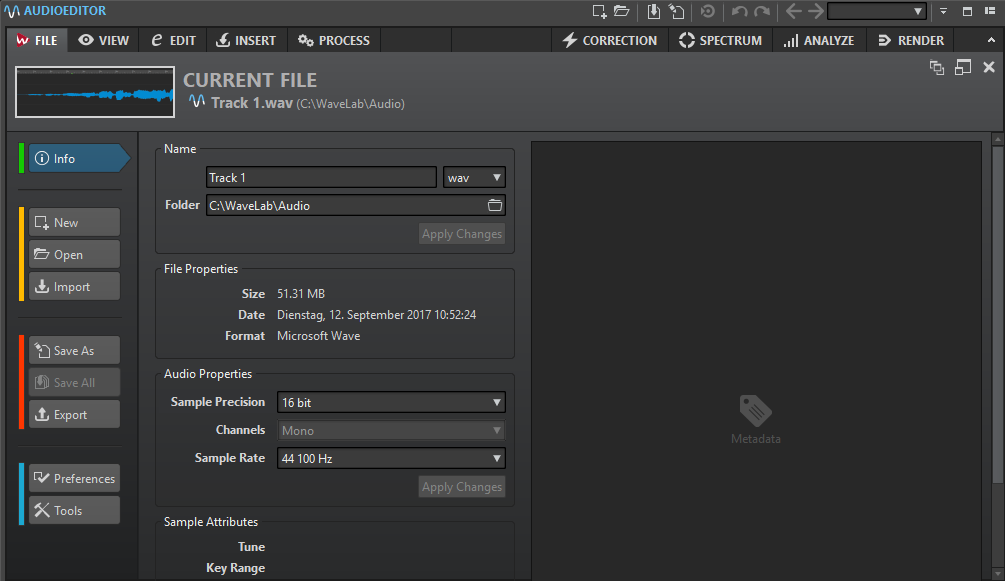Open the ANALYZE tab
This screenshot has height=581, width=1005.
[x=819, y=40]
